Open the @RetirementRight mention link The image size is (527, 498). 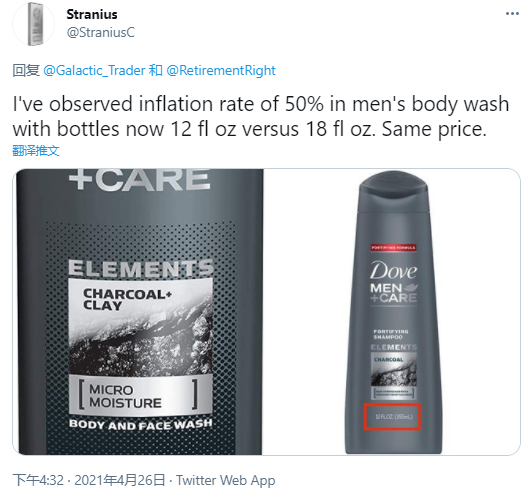[x=221, y=71]
